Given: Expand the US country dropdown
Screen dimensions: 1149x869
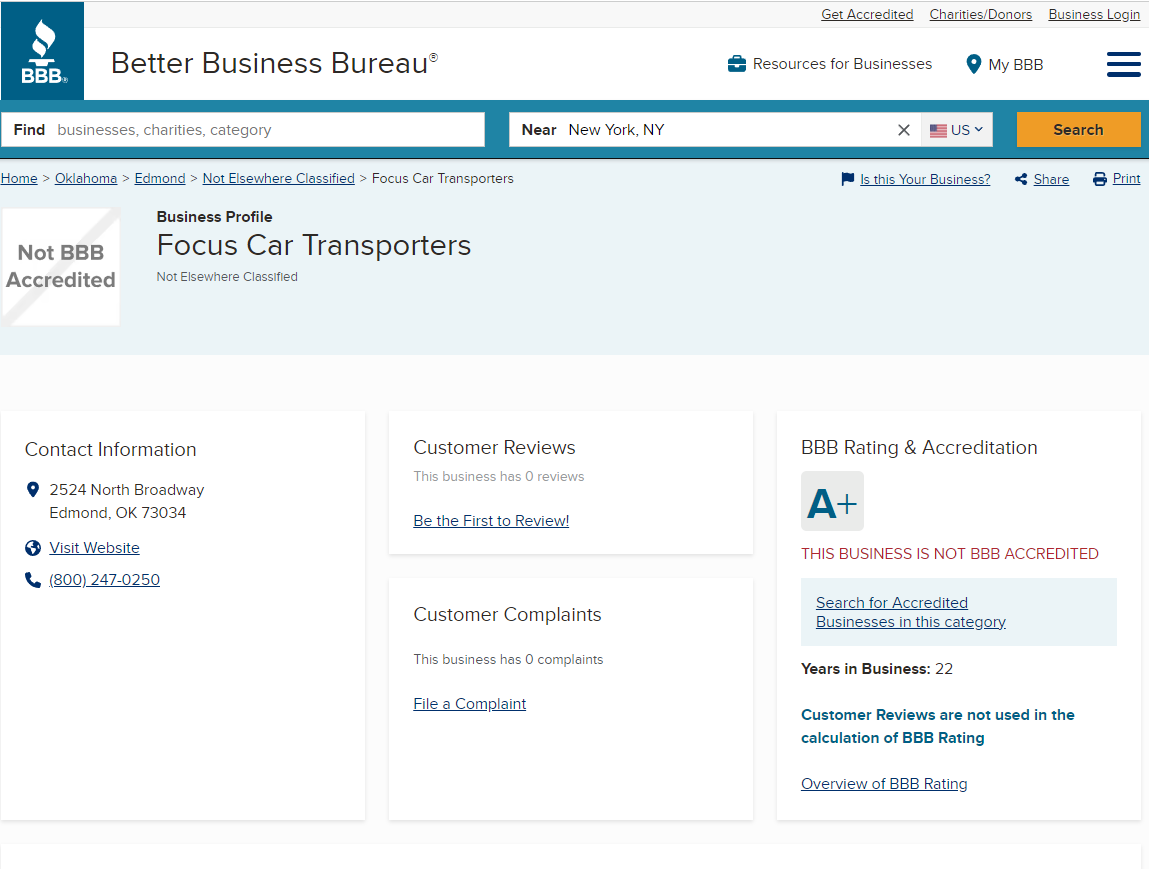Looking at the screenshot, I should 957,130.
